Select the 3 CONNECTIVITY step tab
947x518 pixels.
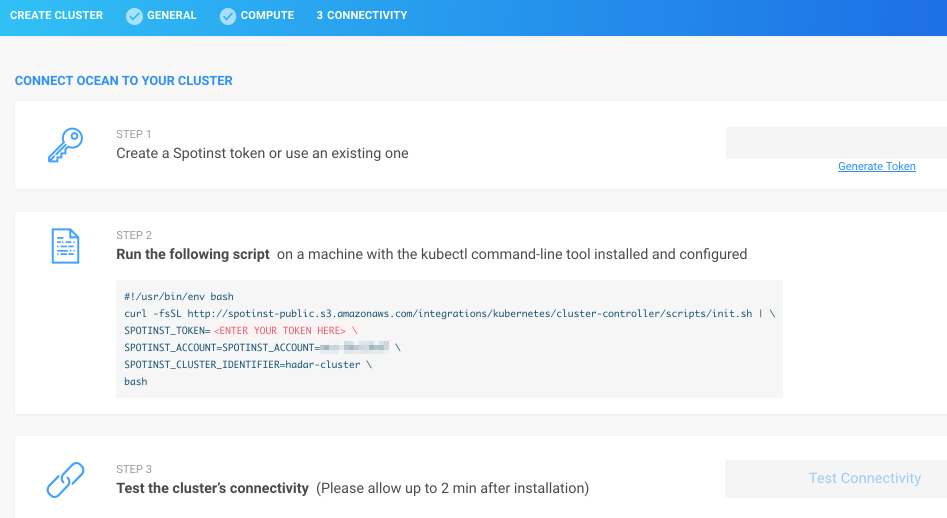click(361, 16)
